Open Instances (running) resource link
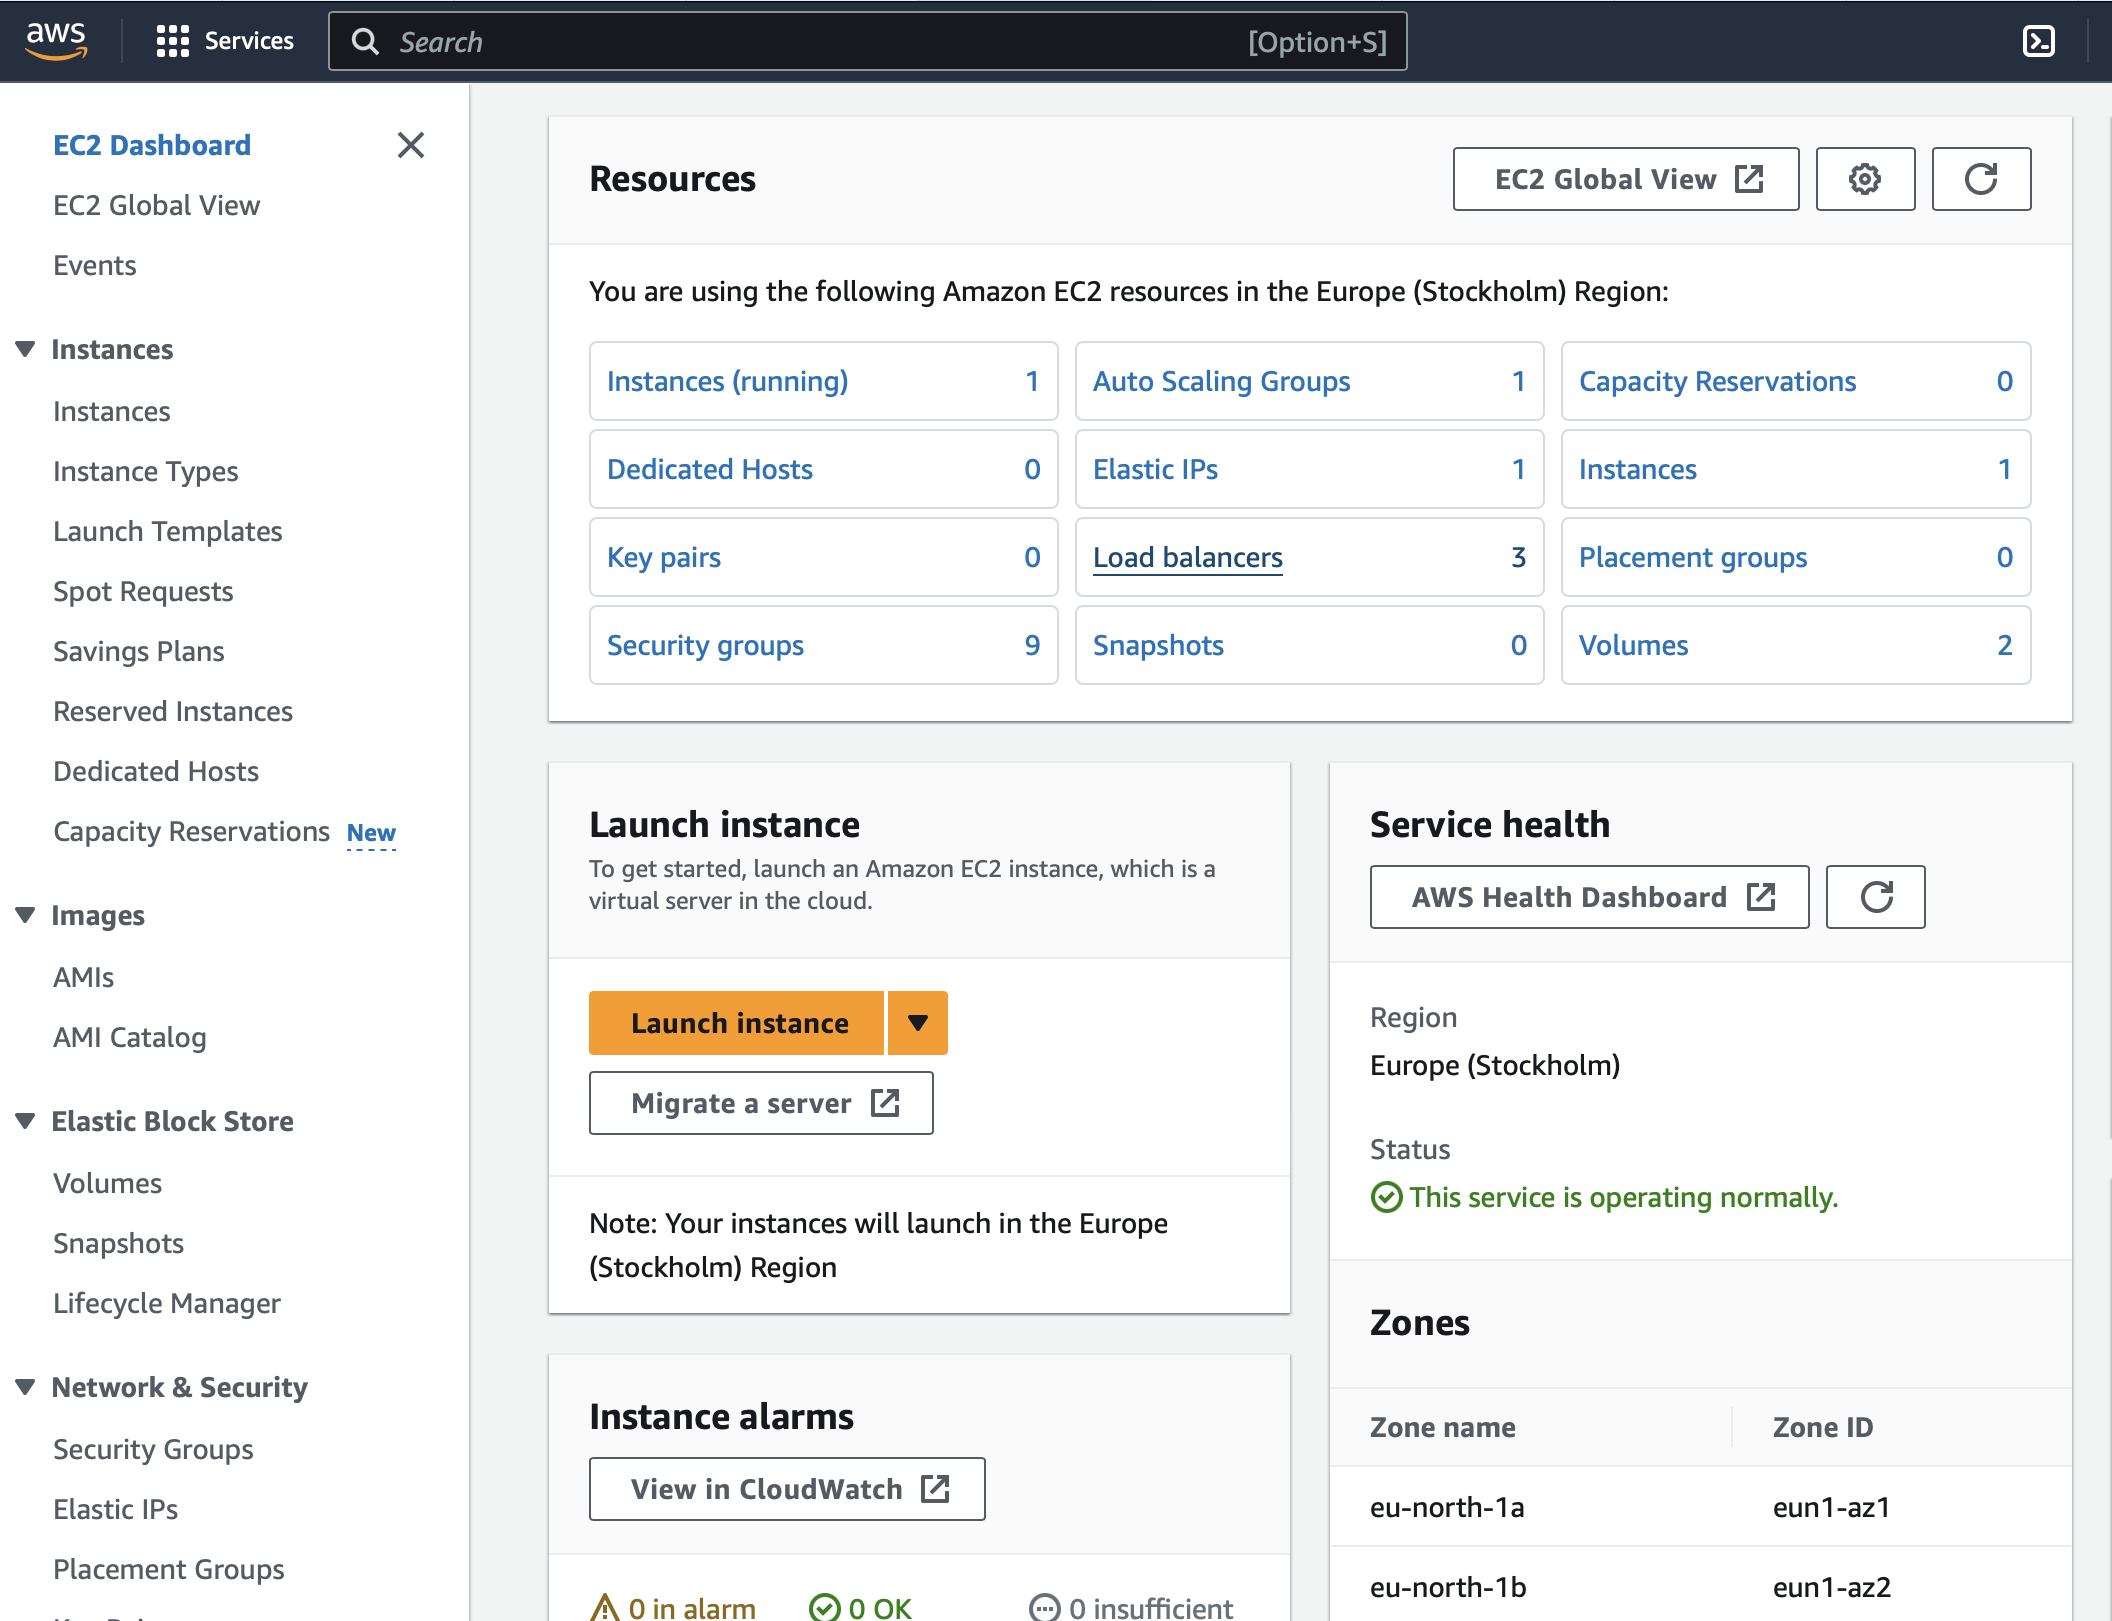 click(728, 381)
